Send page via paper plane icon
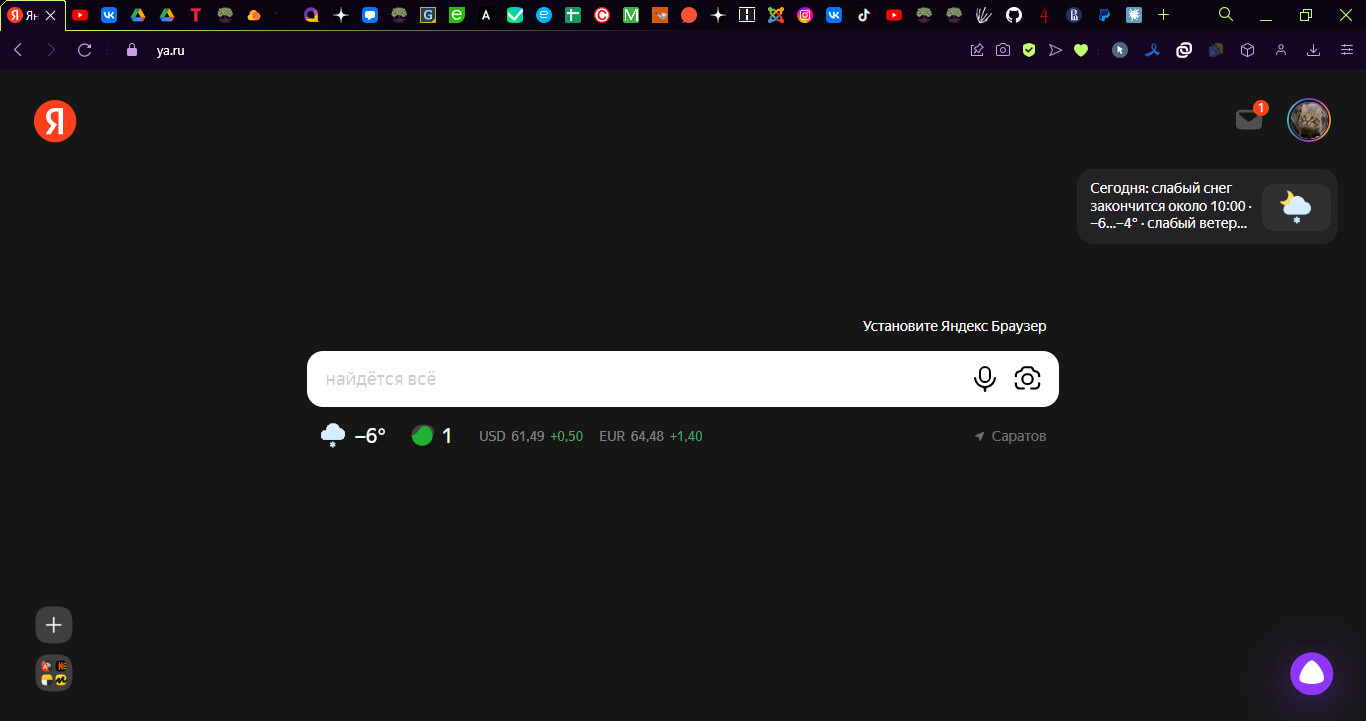 pos(1055,50)
